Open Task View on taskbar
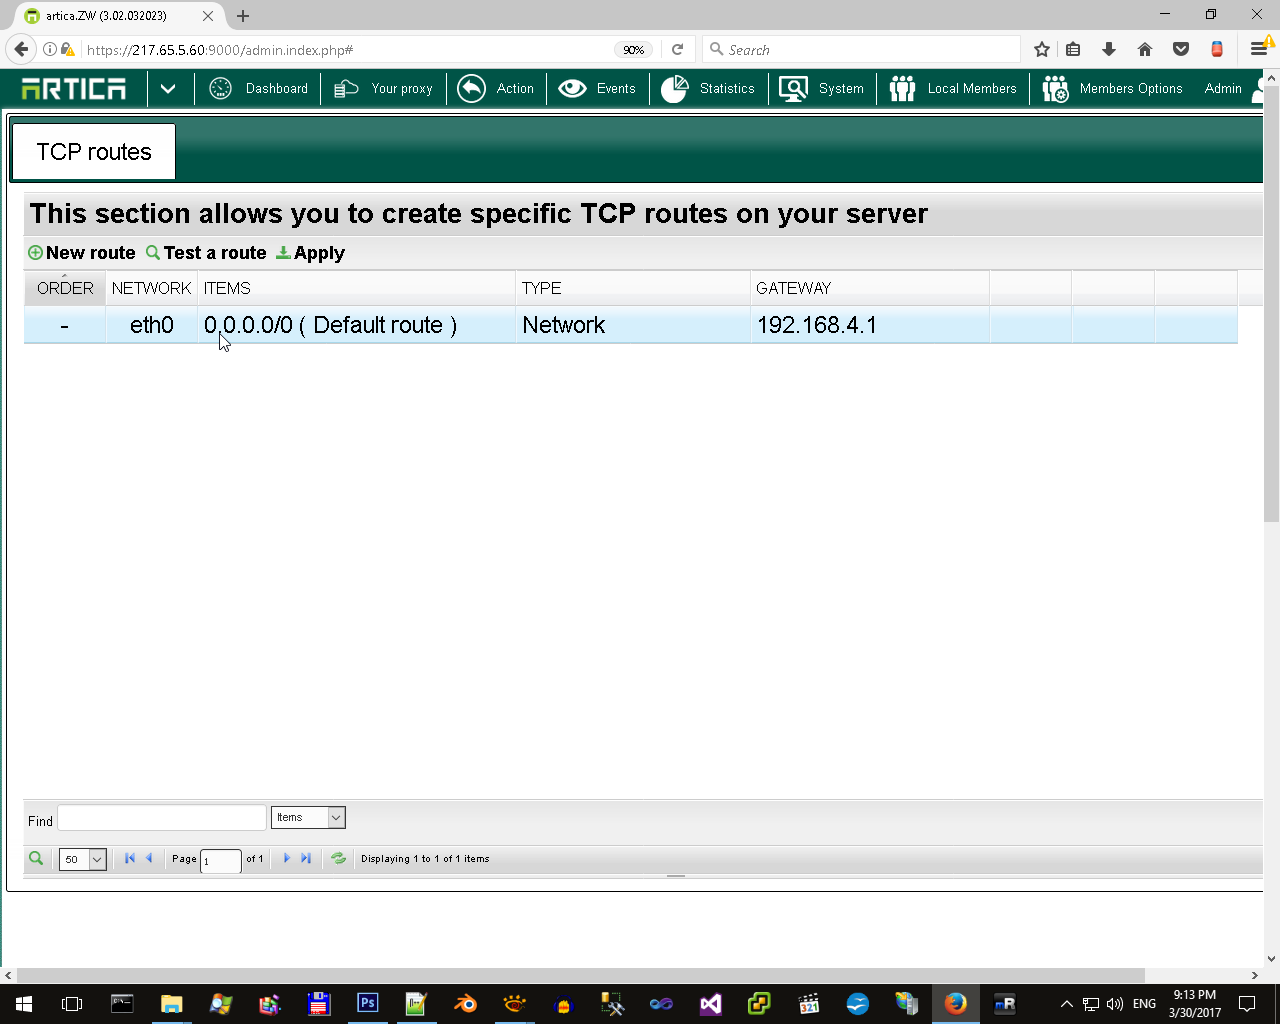The height and width of the screenshot is (1024, 1280). (x=72, y=1004)
